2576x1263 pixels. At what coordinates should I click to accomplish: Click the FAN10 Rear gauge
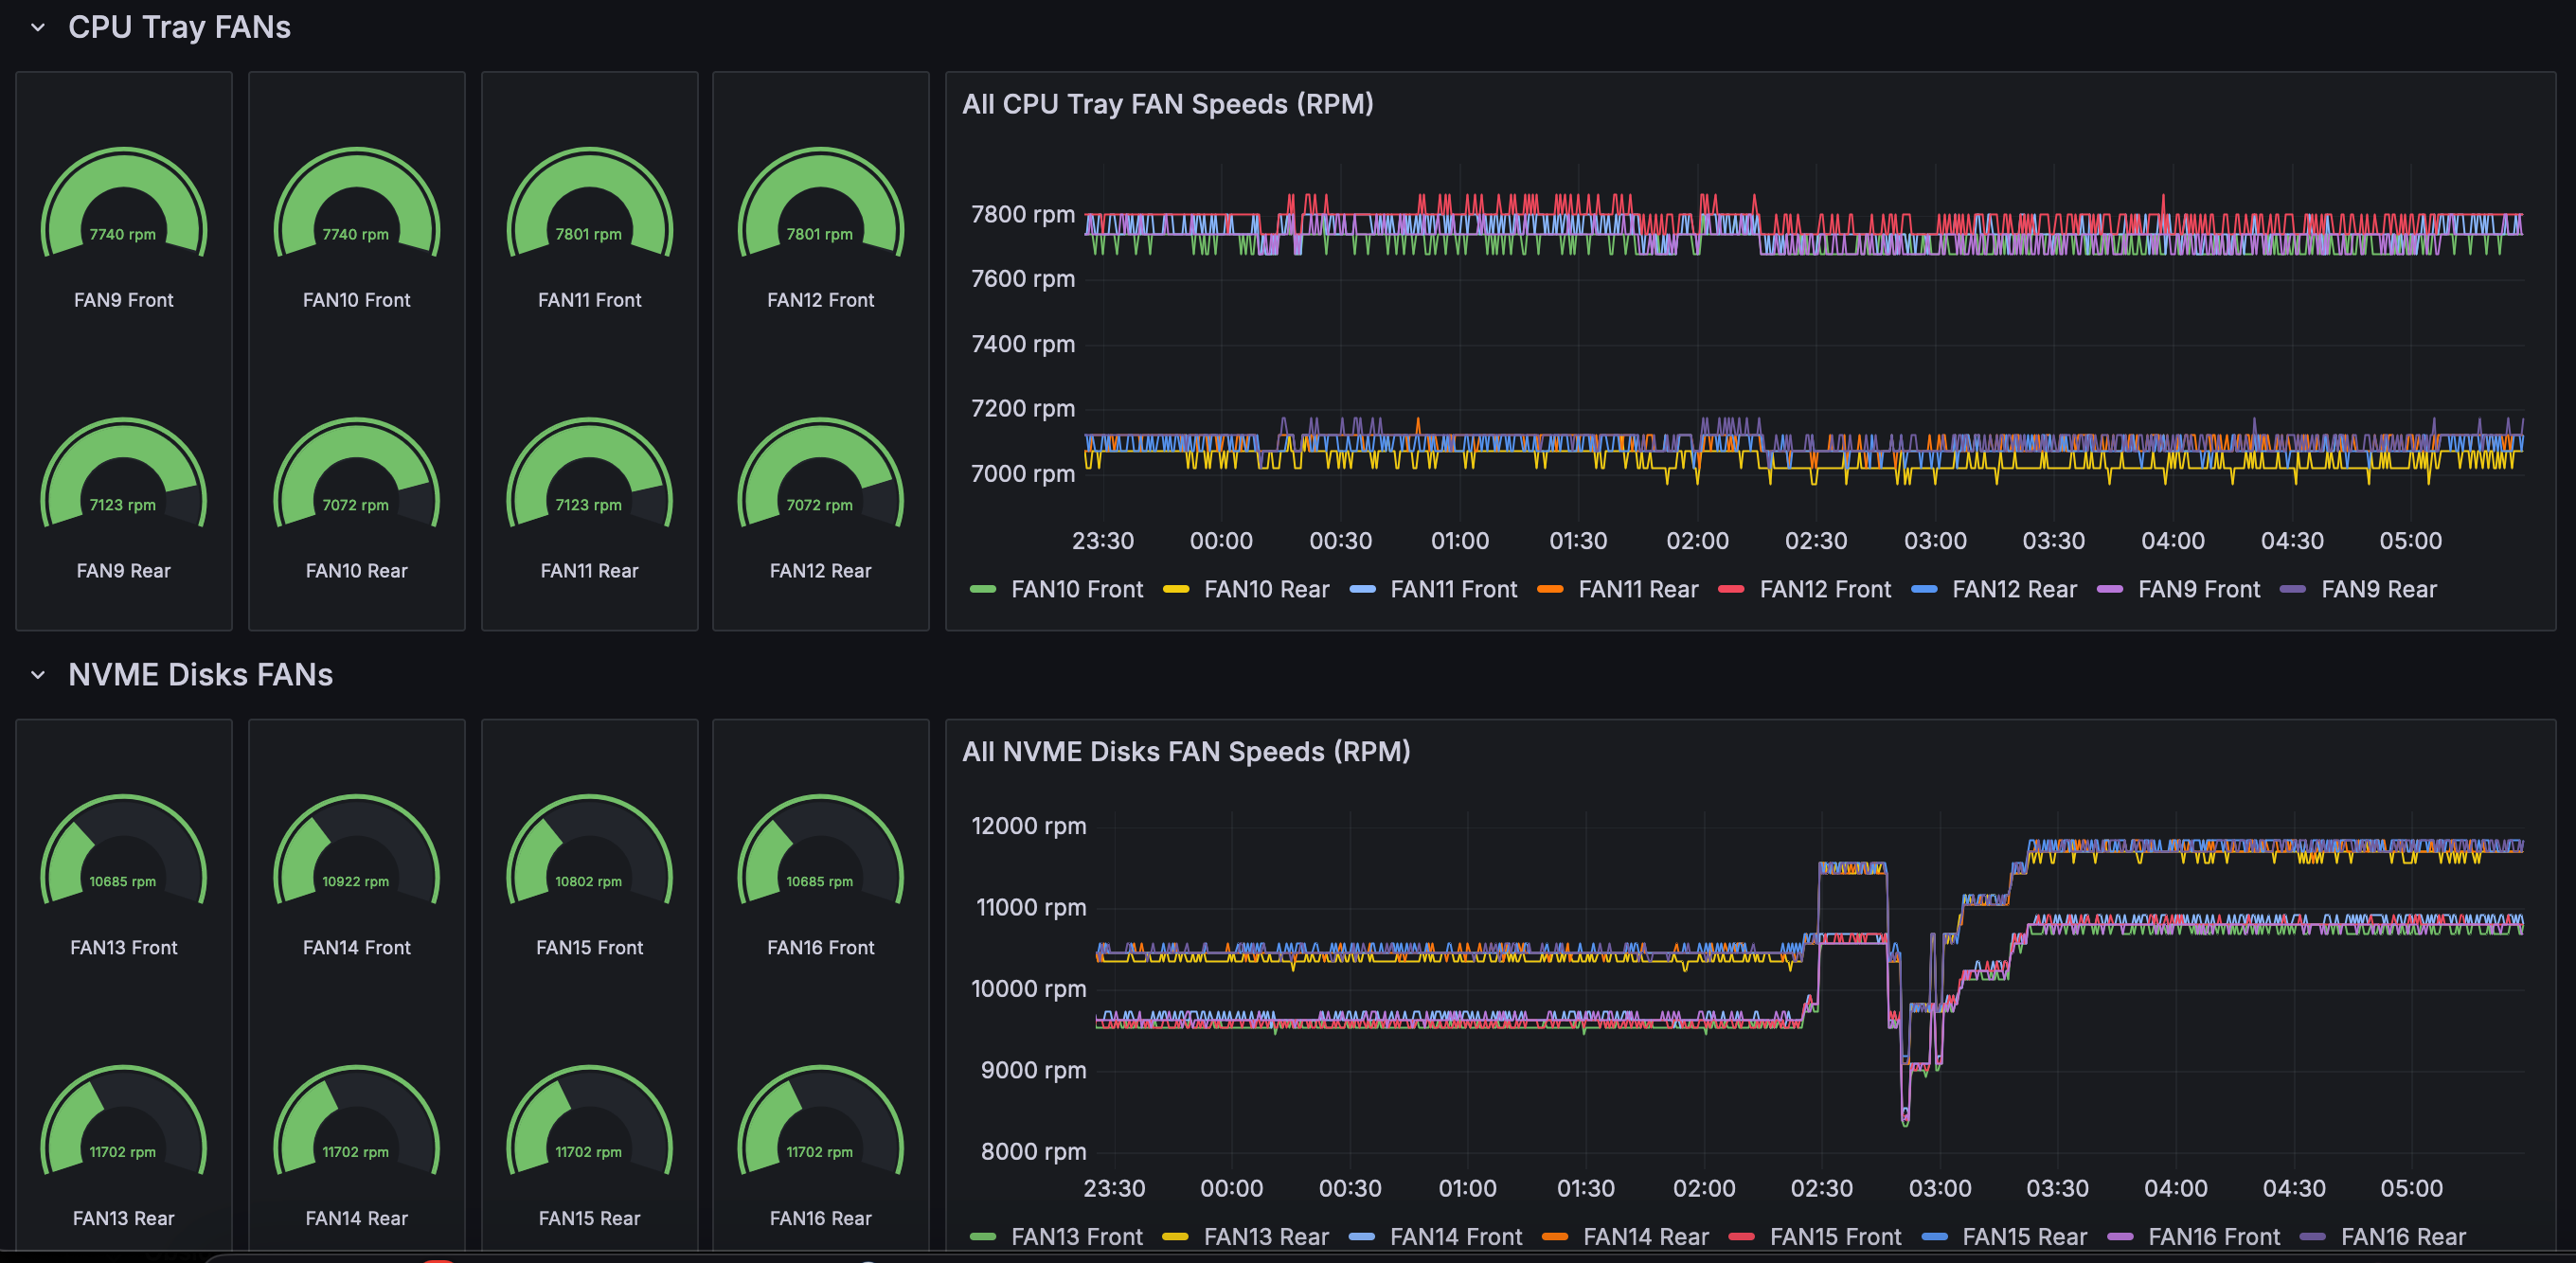coord(356,474)
